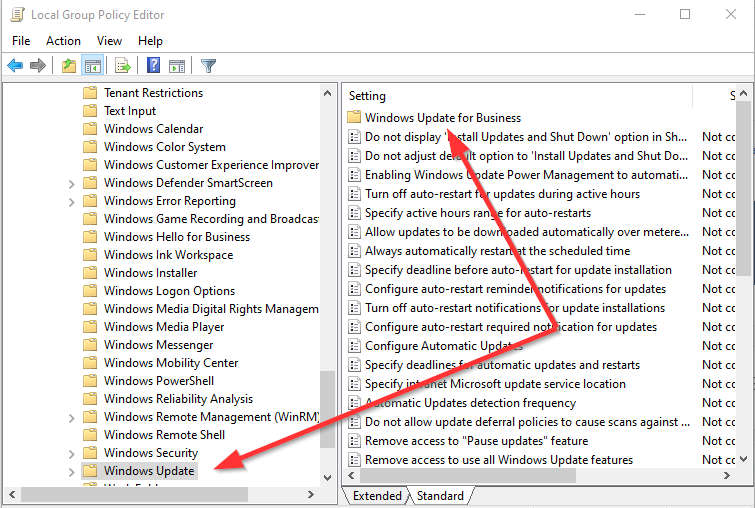This screenshot has height=508, width=755.
Task: Toggle Show/Hide Action Pane icon
Action: 177,65
